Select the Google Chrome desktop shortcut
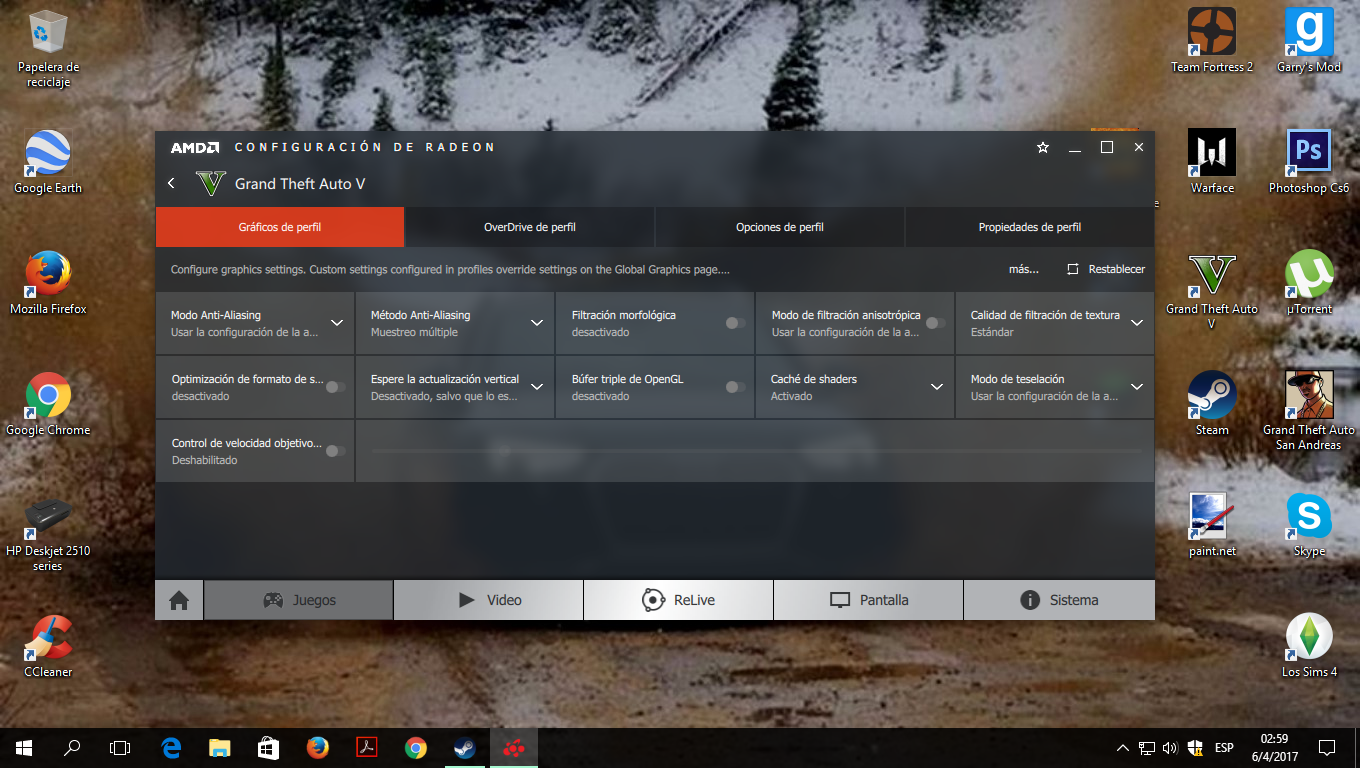 [48, 404]
